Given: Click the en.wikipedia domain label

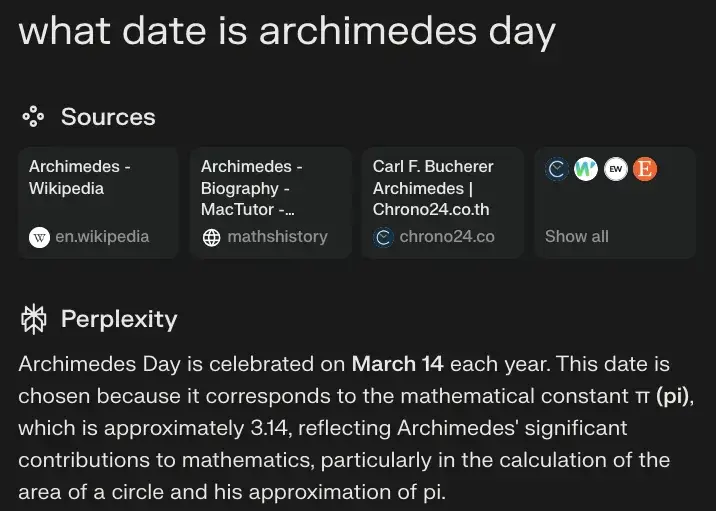Looking at the screenshot, I should 102,237.
